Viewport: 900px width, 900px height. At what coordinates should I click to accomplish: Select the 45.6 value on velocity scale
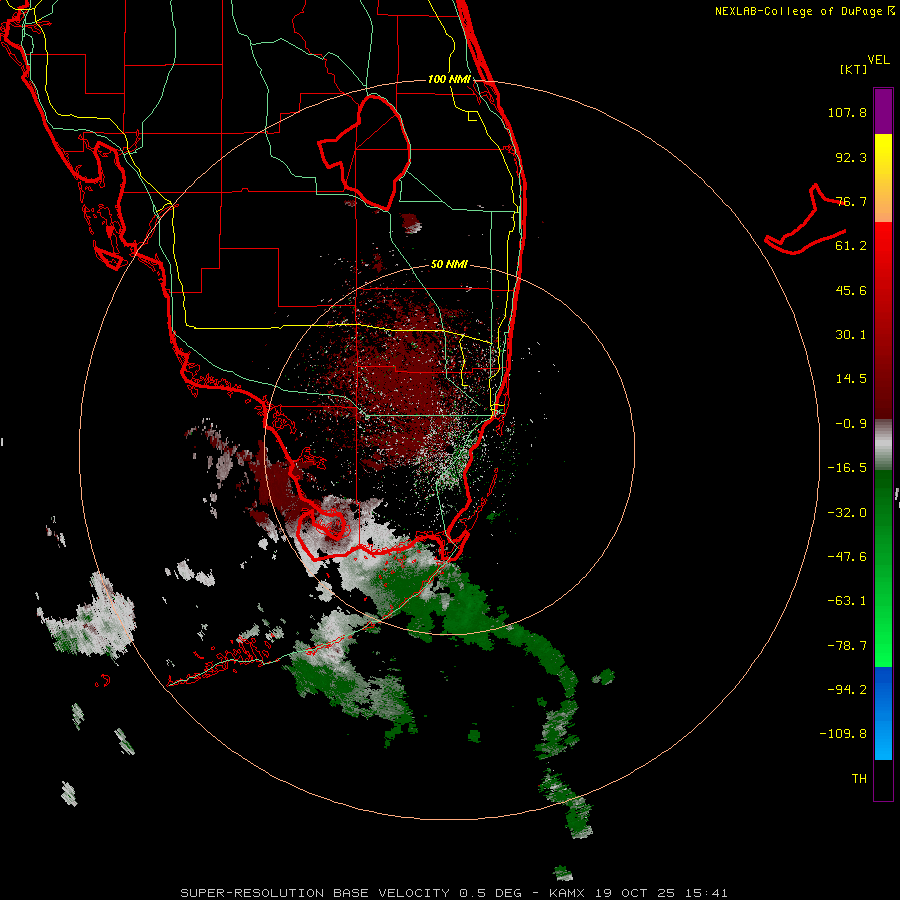tap(851, 290)
